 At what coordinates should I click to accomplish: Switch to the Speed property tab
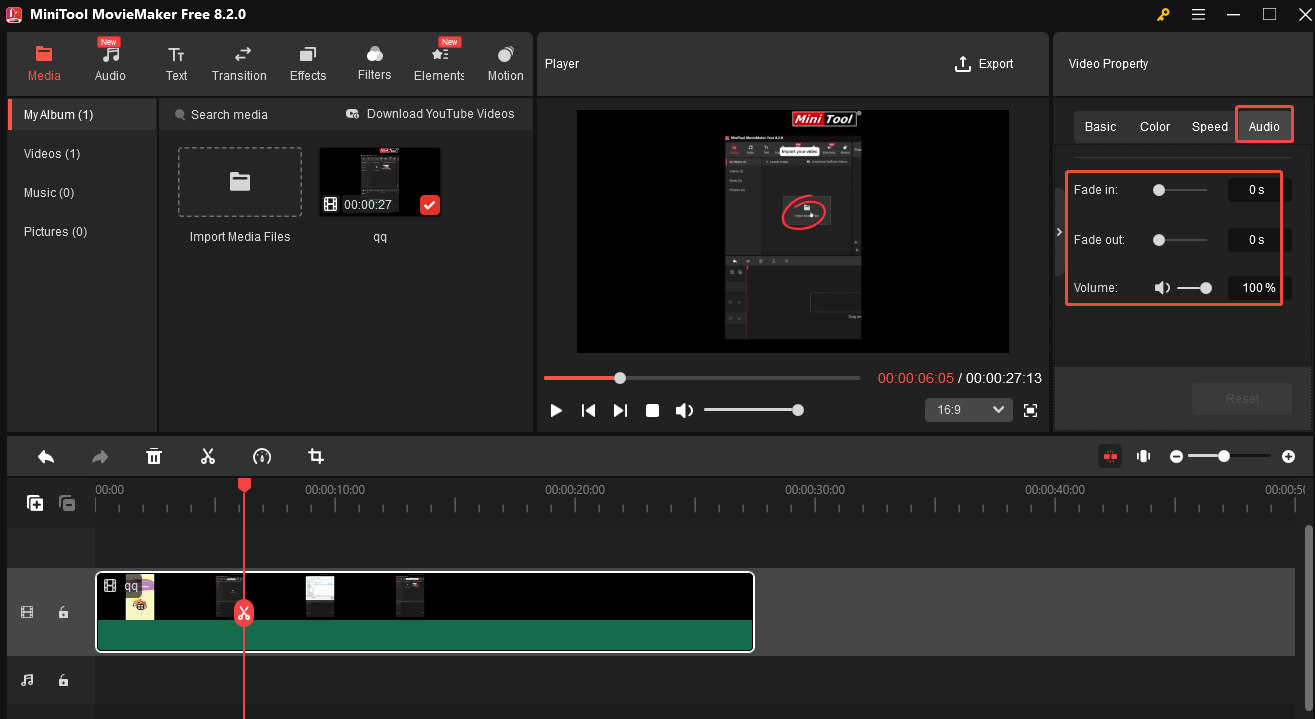click(x=1209, y=127)
